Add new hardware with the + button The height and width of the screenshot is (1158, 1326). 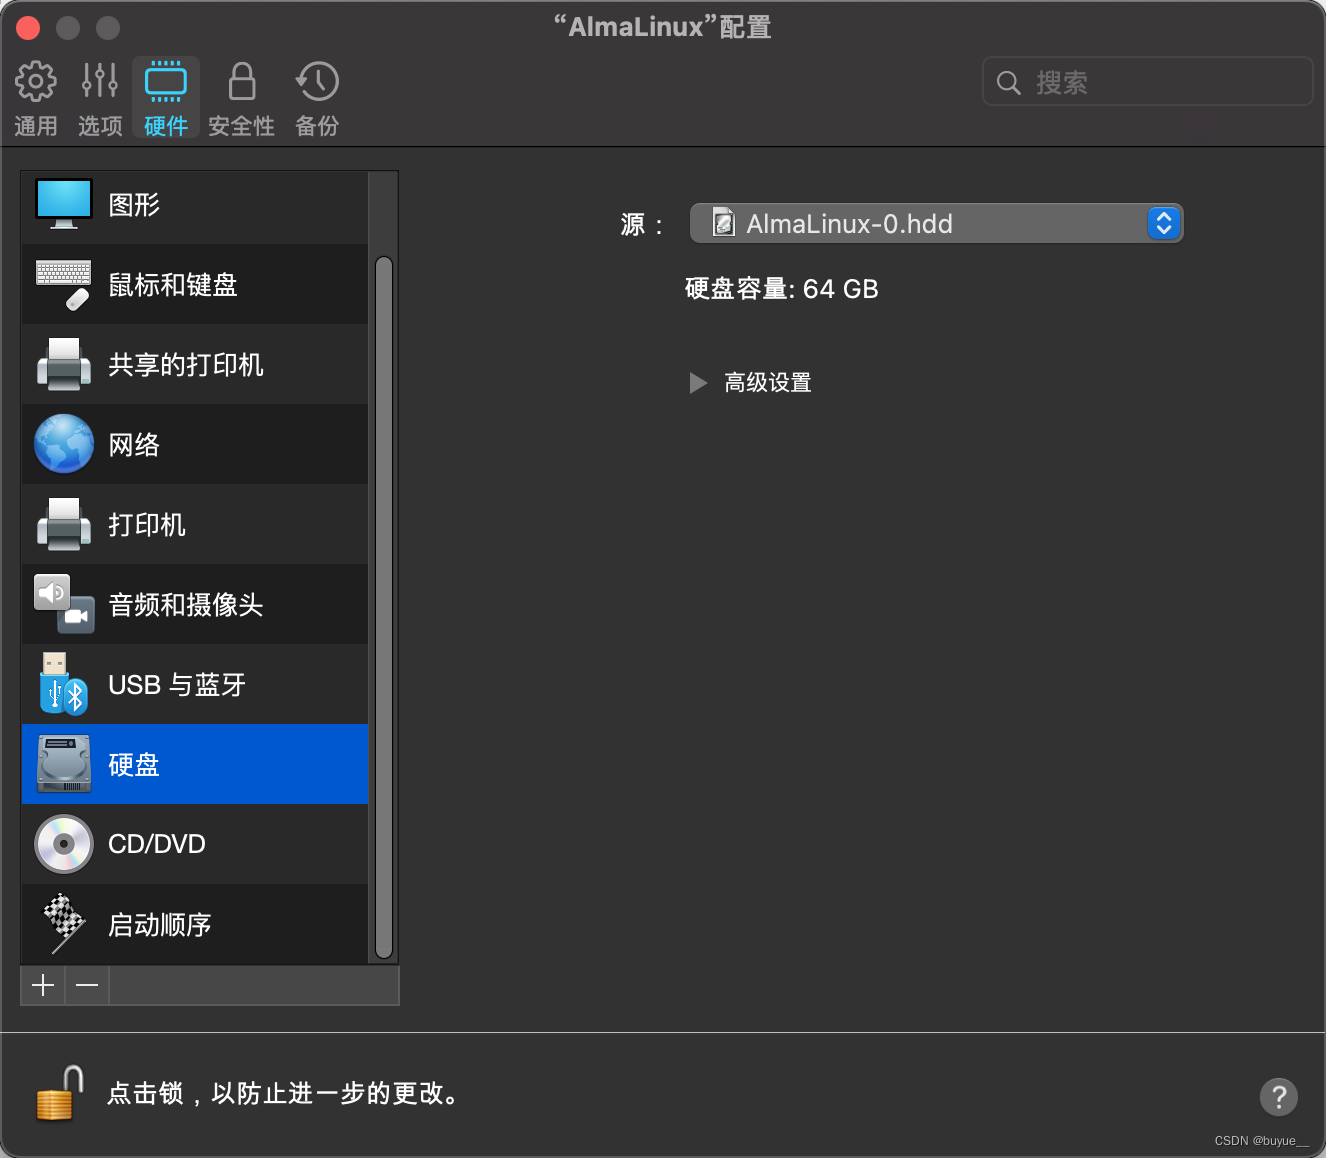click(x=42, y=985)
